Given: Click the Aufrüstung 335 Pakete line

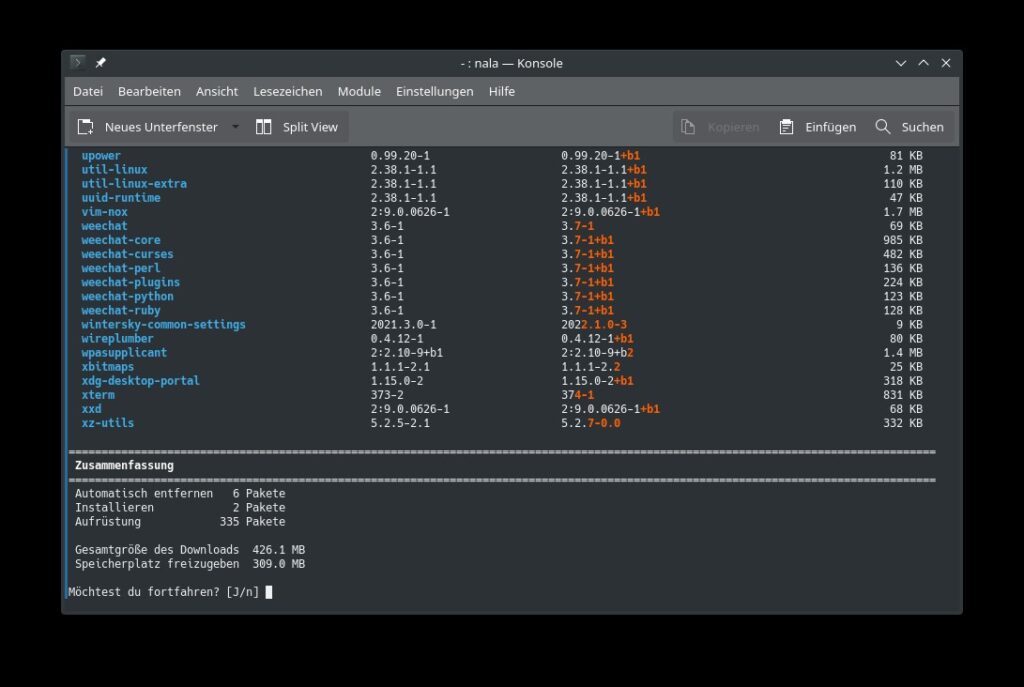Looking at the screenshot, I should 180,521.
